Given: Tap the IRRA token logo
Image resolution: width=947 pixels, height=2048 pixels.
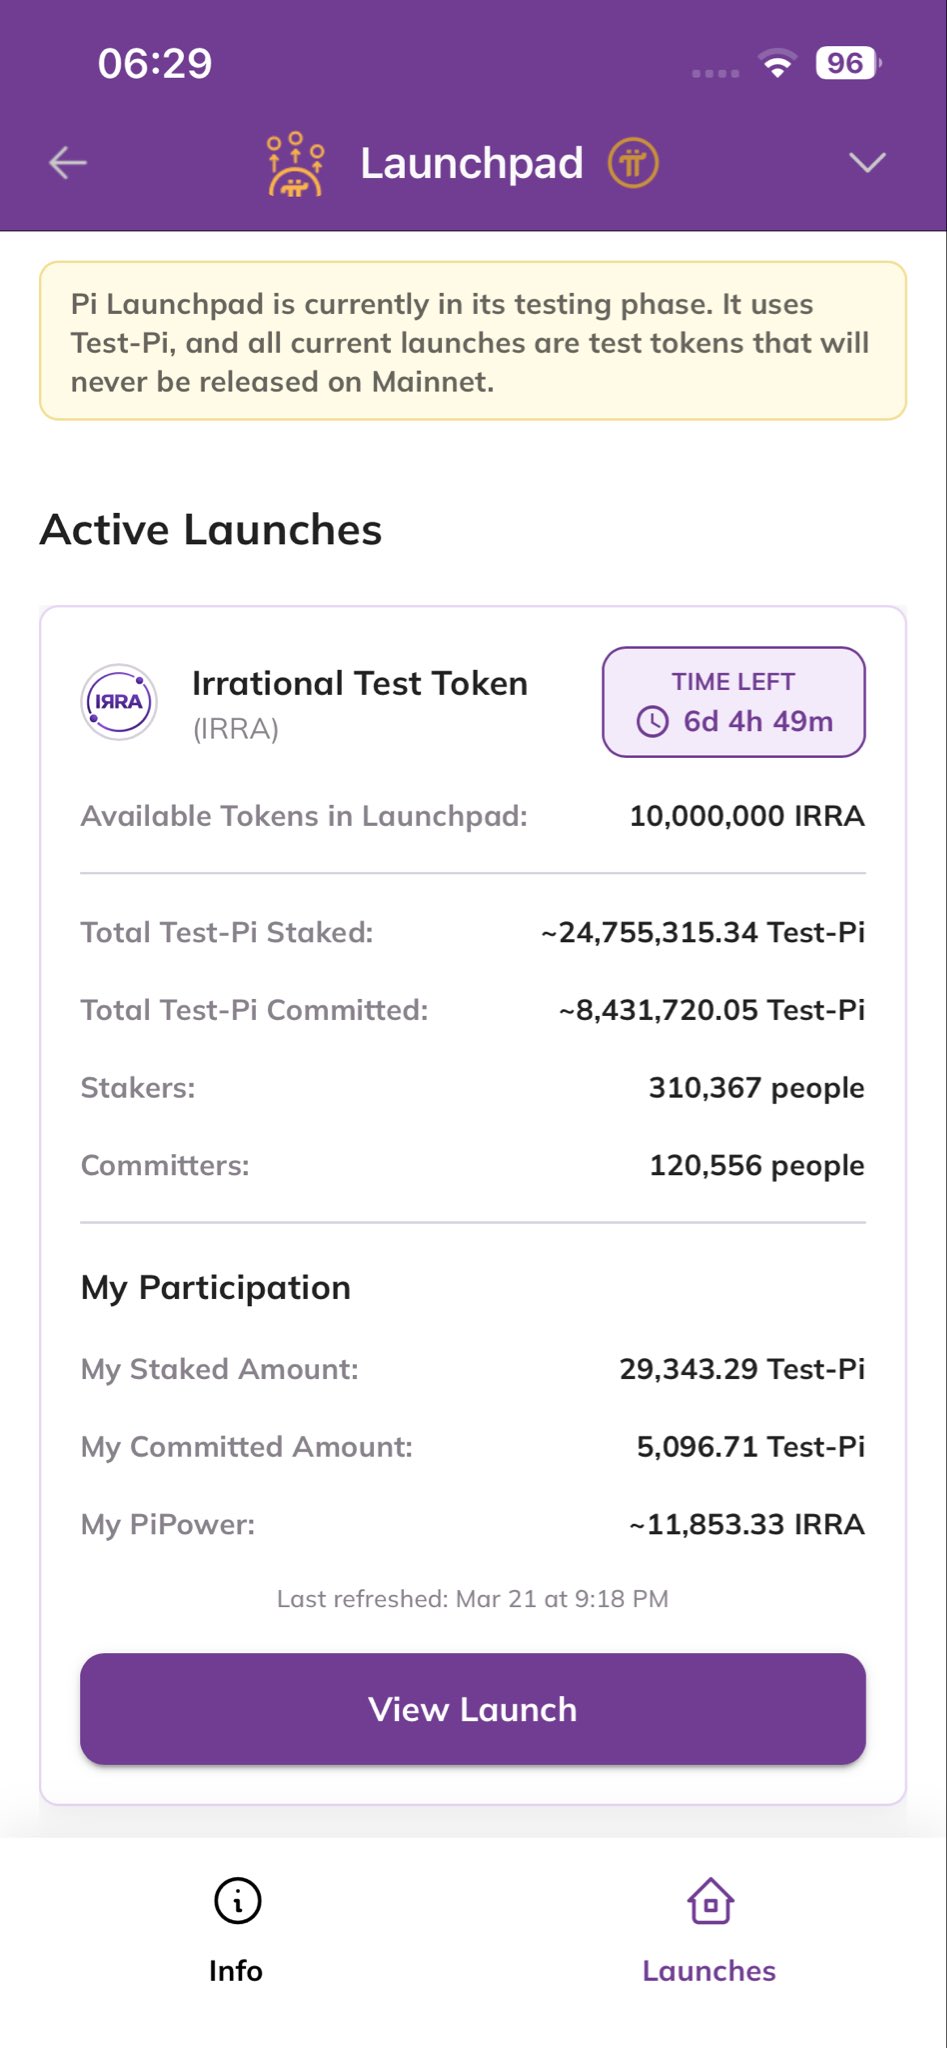Looking at the screenshot, I should point(119,702).
